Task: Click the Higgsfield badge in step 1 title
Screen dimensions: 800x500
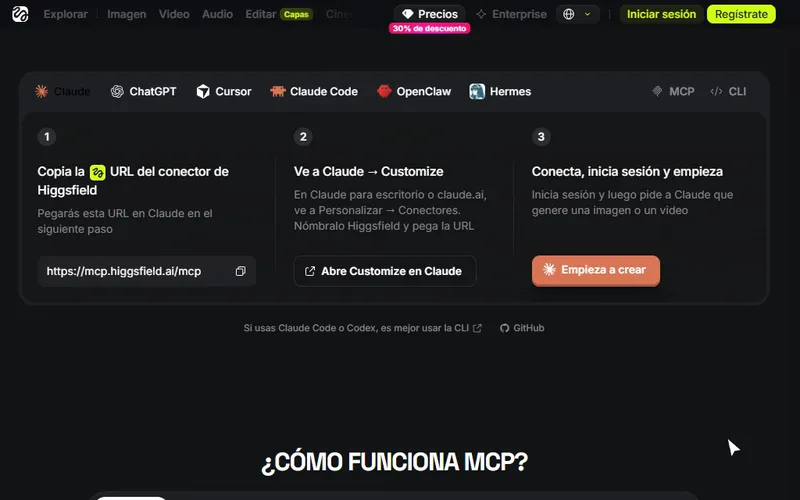Action: click(x=97, y=172)
